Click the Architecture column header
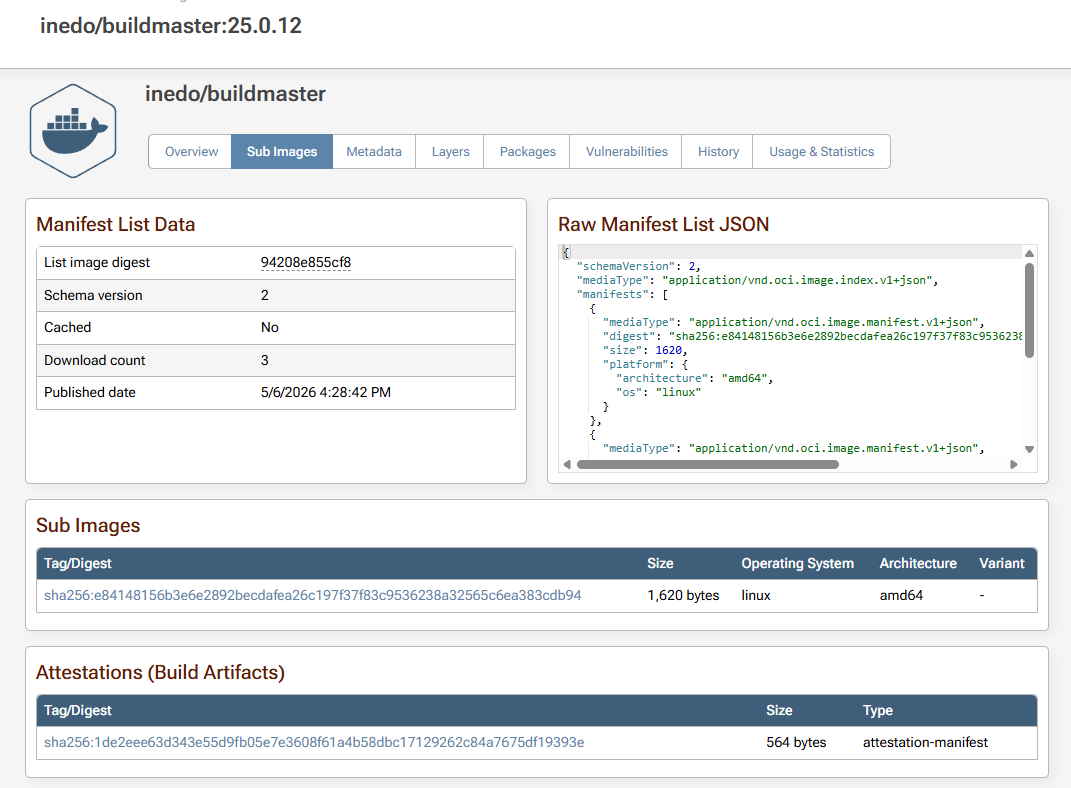Screen dimensions: 1071x788 [x=918, y=563]
